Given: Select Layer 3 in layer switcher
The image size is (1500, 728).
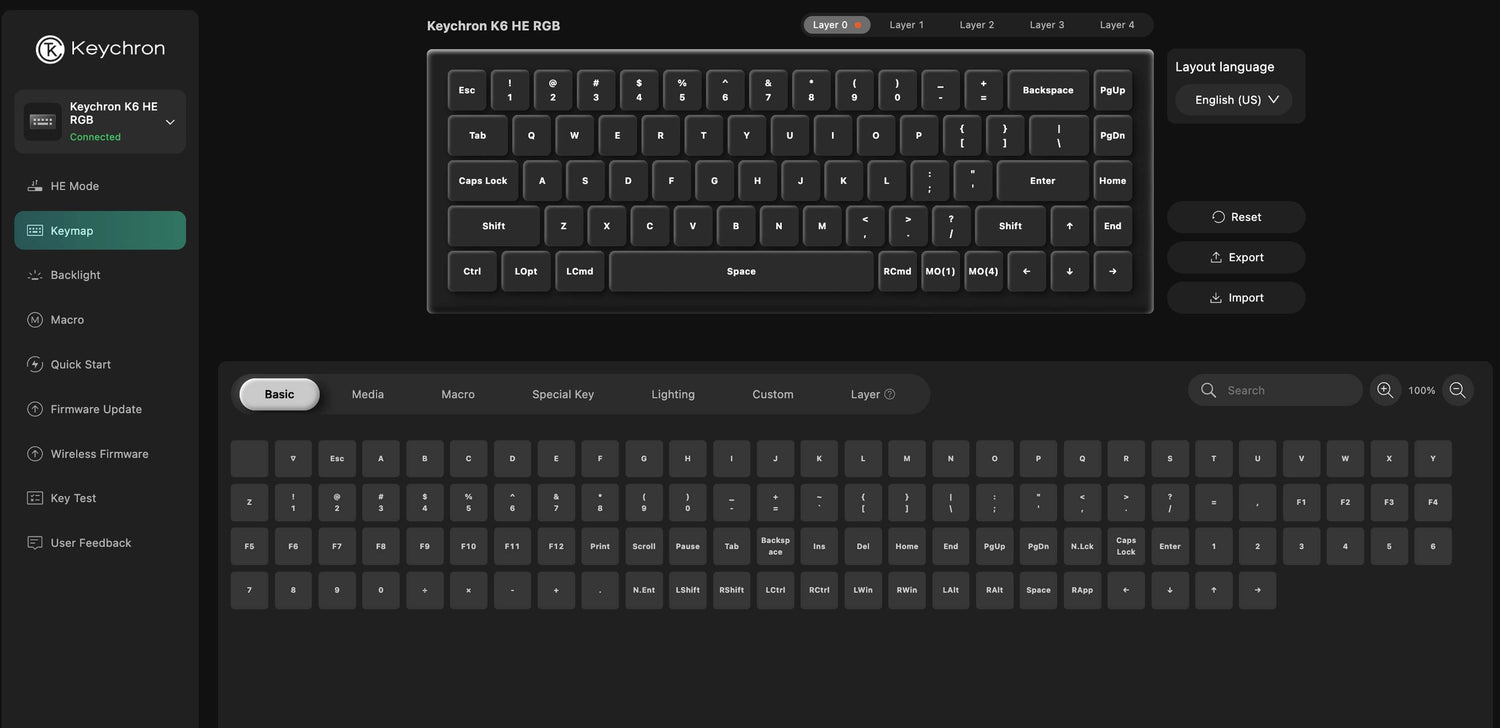Looking at the screenshot, I should pos(1047,25).
